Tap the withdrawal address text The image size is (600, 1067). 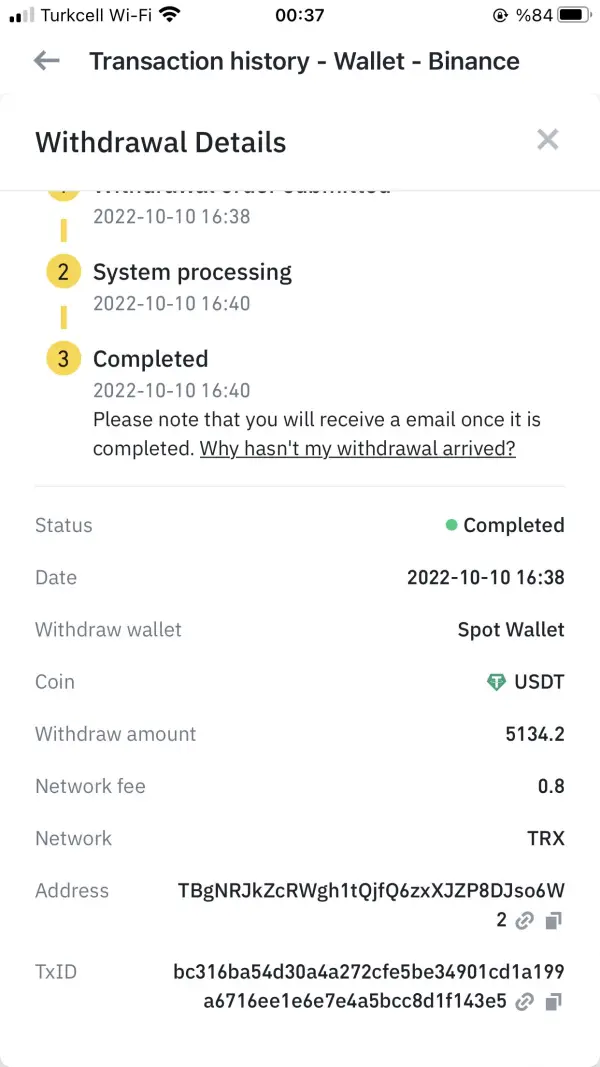(370, 891)
